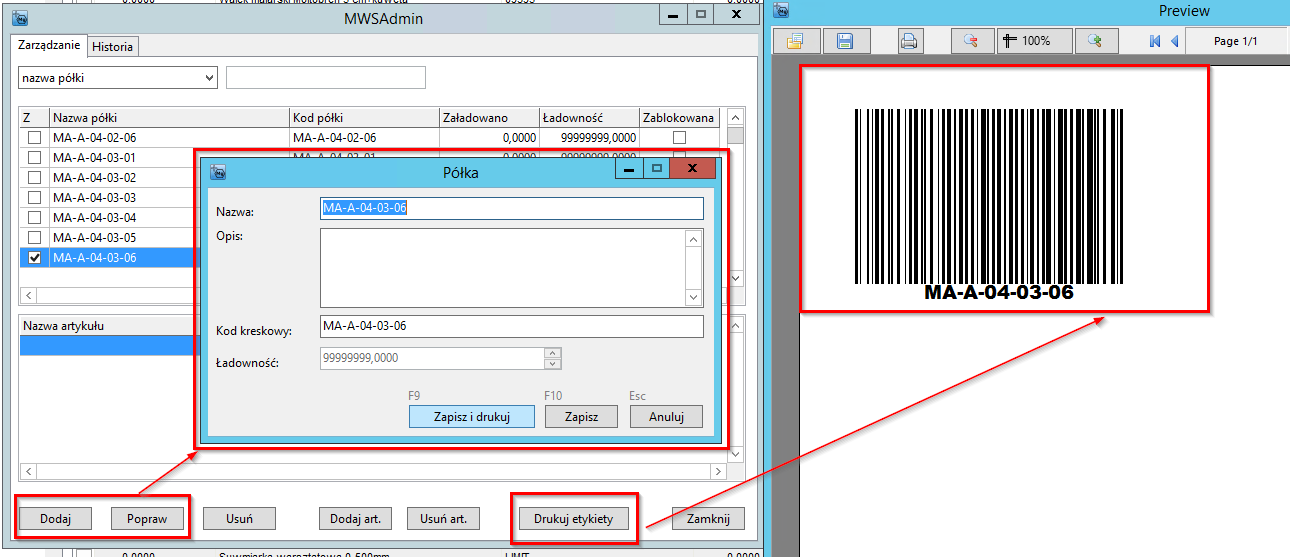Click the Usuń button
This screenshot has height=557, width=1290.
[x=239, y=519]
